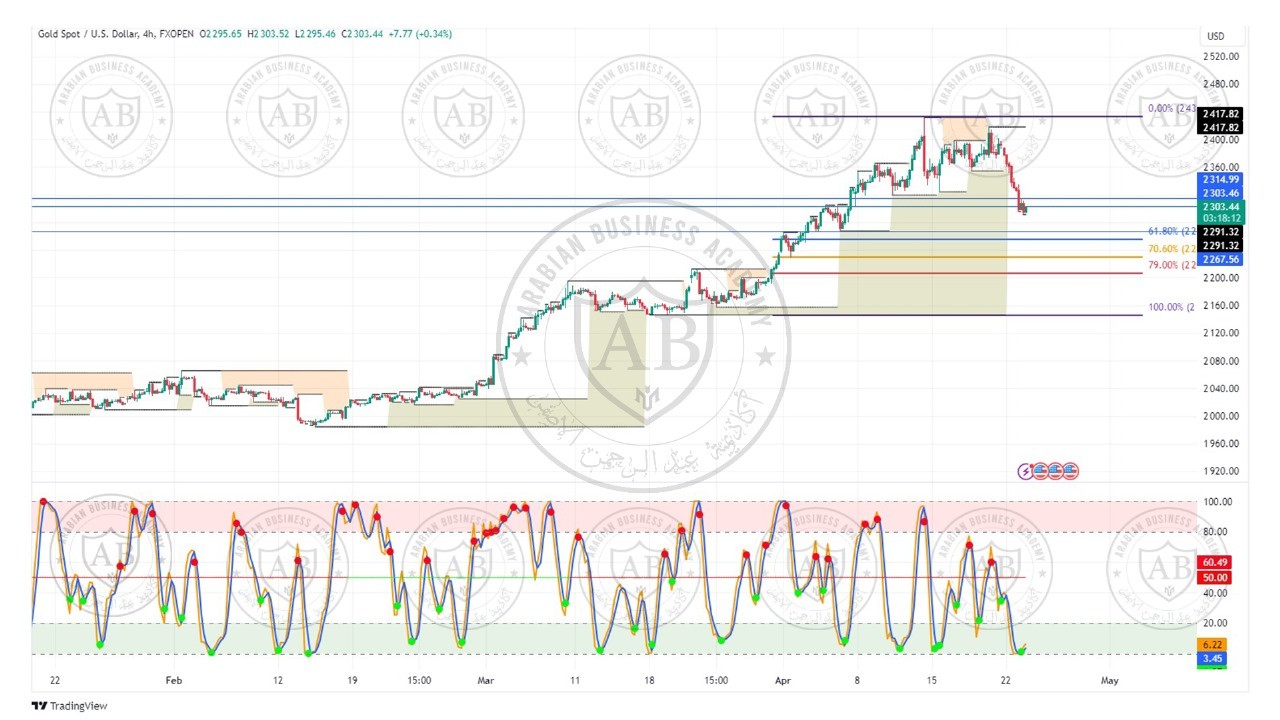Click the 20.00 oscillator scale label
Image resolution: width=1280 pixels, height=720 pixels.
point(1217,624)
